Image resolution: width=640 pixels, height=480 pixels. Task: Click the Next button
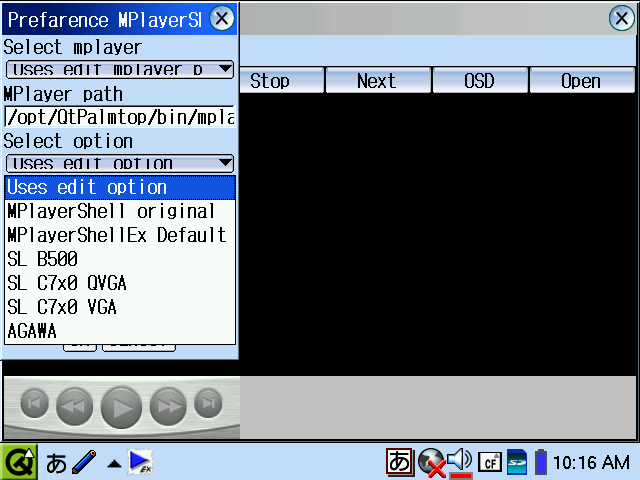tap(378, 80)
